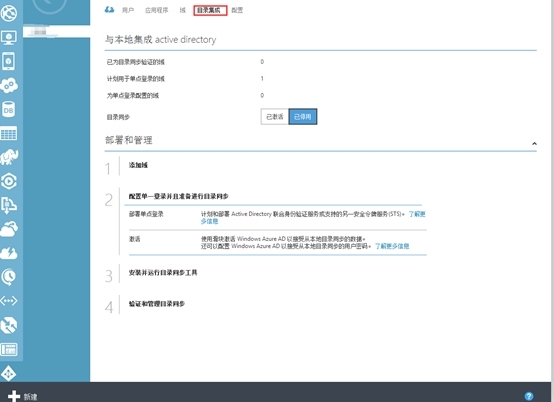The width and height of the screenshot is (554, 402).
Task: Click the 激活 row label
Action: [135, 239]
